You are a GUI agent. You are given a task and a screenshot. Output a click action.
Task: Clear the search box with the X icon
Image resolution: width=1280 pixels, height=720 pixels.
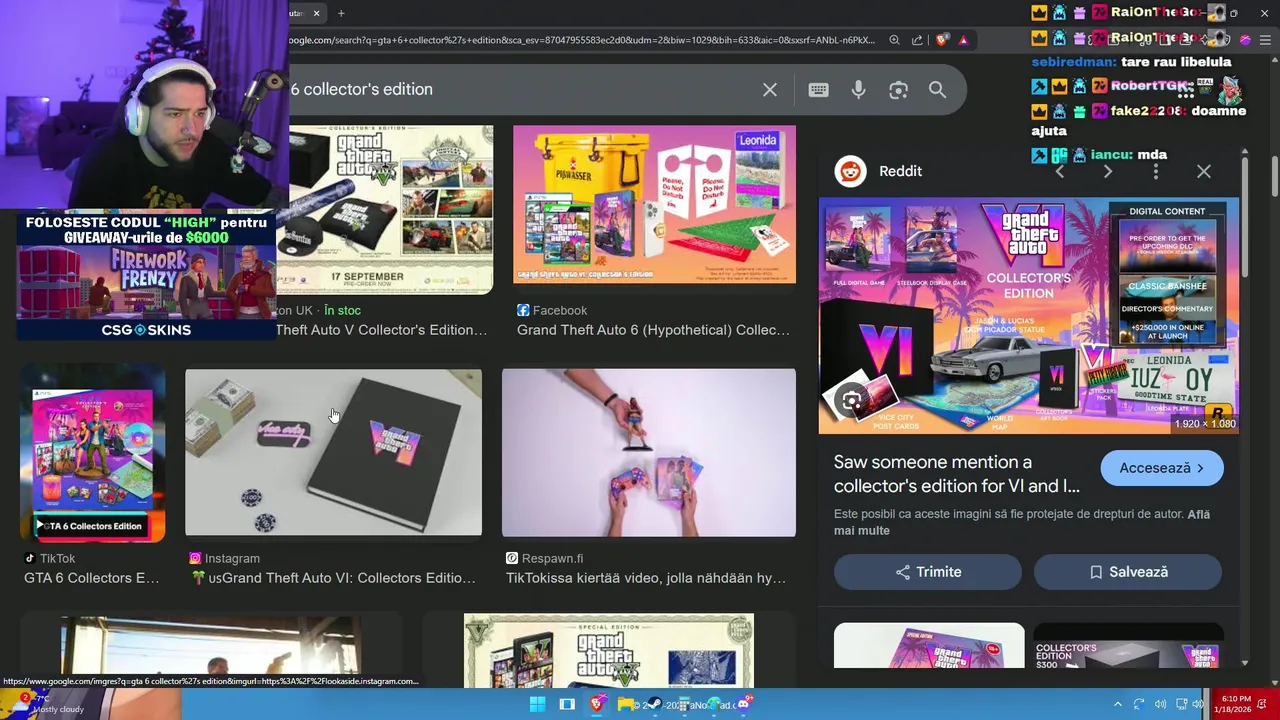[770, 90]
